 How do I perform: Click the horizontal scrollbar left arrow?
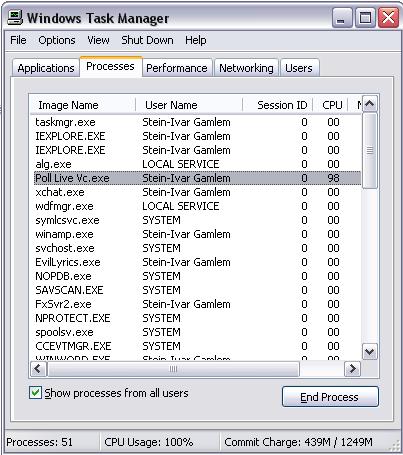[38, 369]
